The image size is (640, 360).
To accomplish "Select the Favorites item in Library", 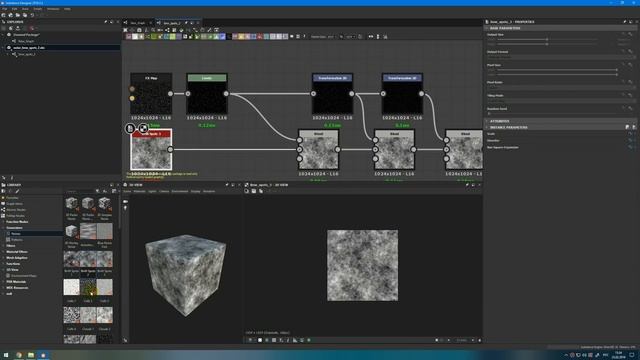I will coord(12,198).
